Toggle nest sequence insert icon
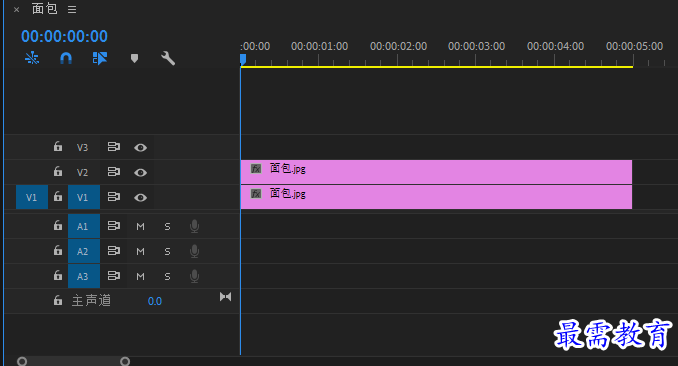 pyautogui.click(x=32, y=58)
